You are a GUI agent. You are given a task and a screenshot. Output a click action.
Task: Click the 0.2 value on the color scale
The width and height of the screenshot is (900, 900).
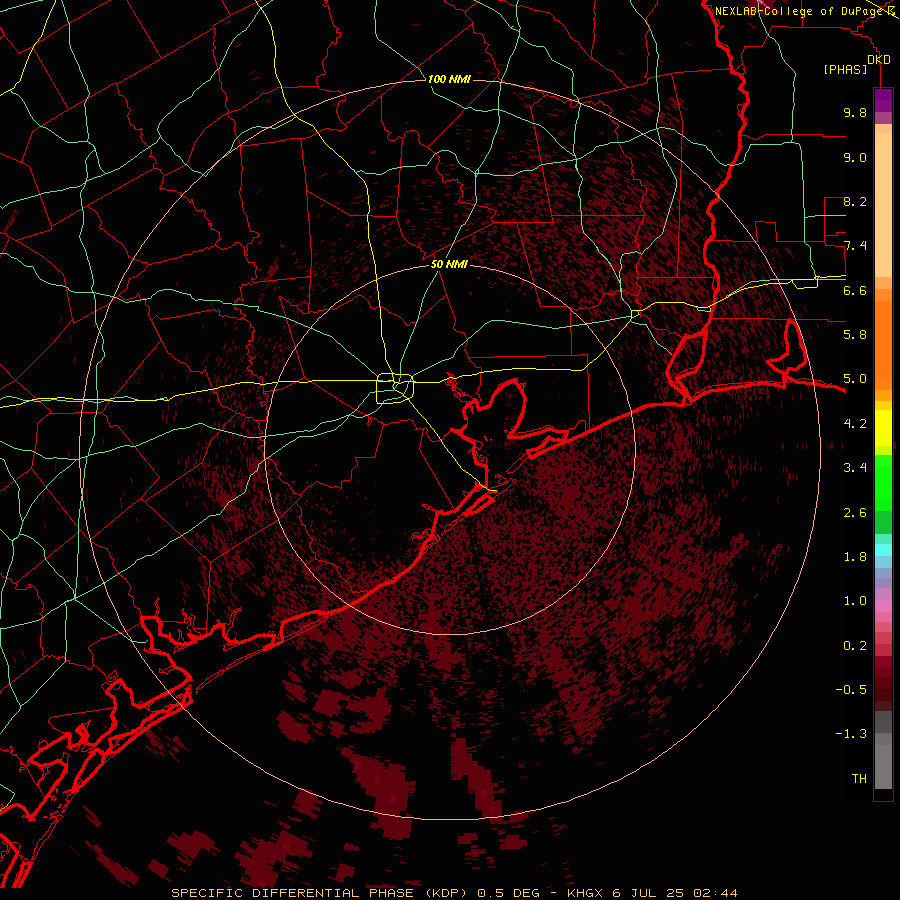click(855, 646)
